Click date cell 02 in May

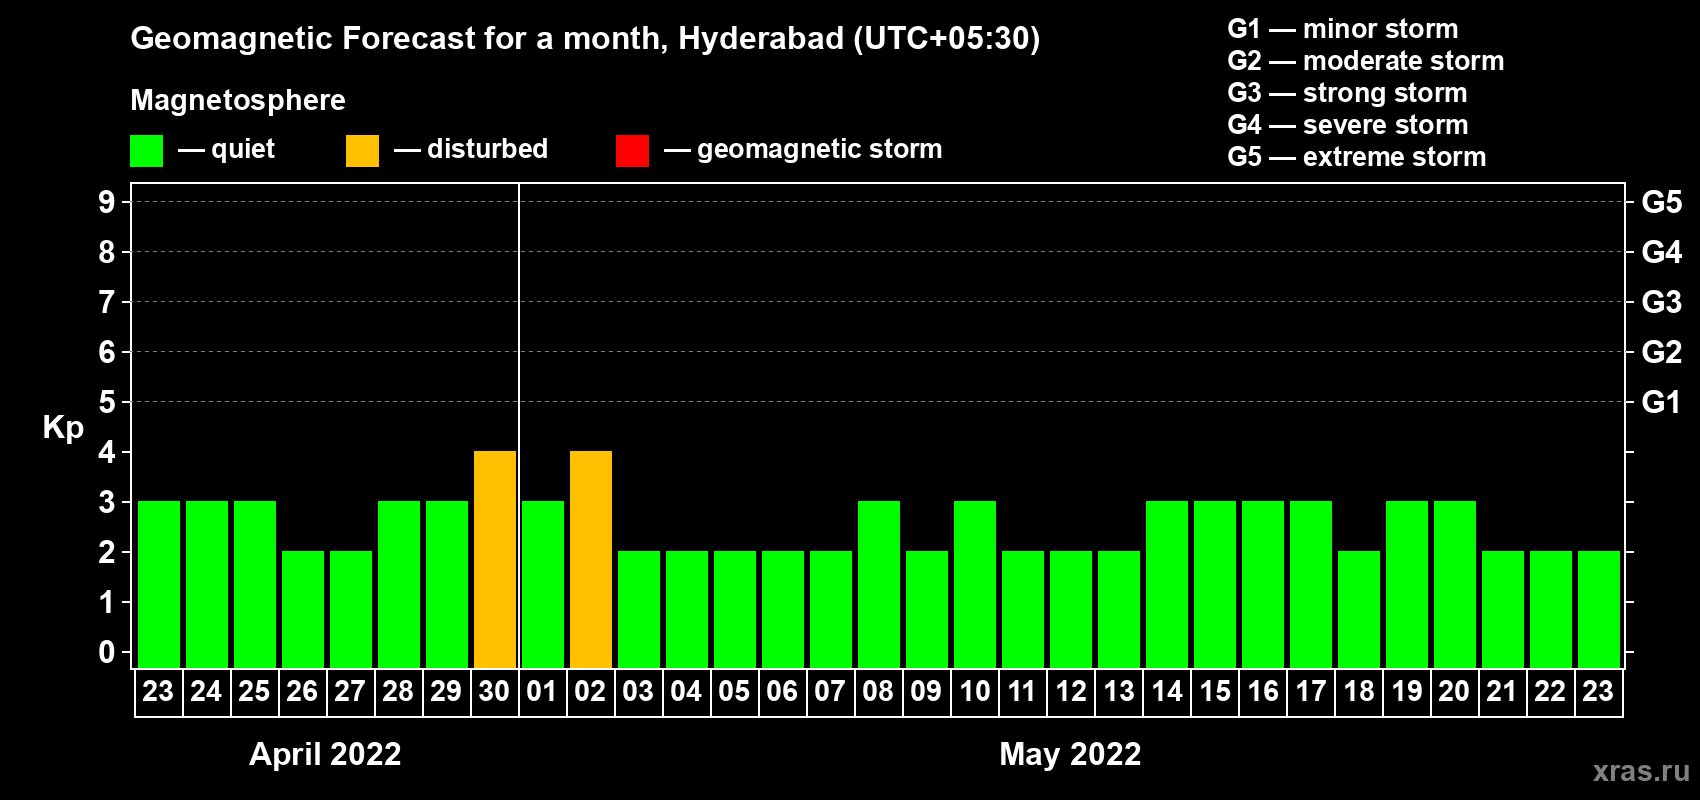[590, 692]
